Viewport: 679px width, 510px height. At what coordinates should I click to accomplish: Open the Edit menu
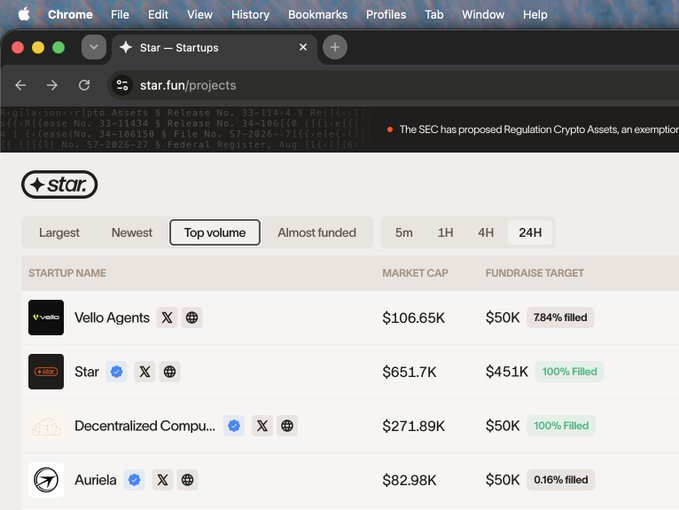(x=158, y=15)
